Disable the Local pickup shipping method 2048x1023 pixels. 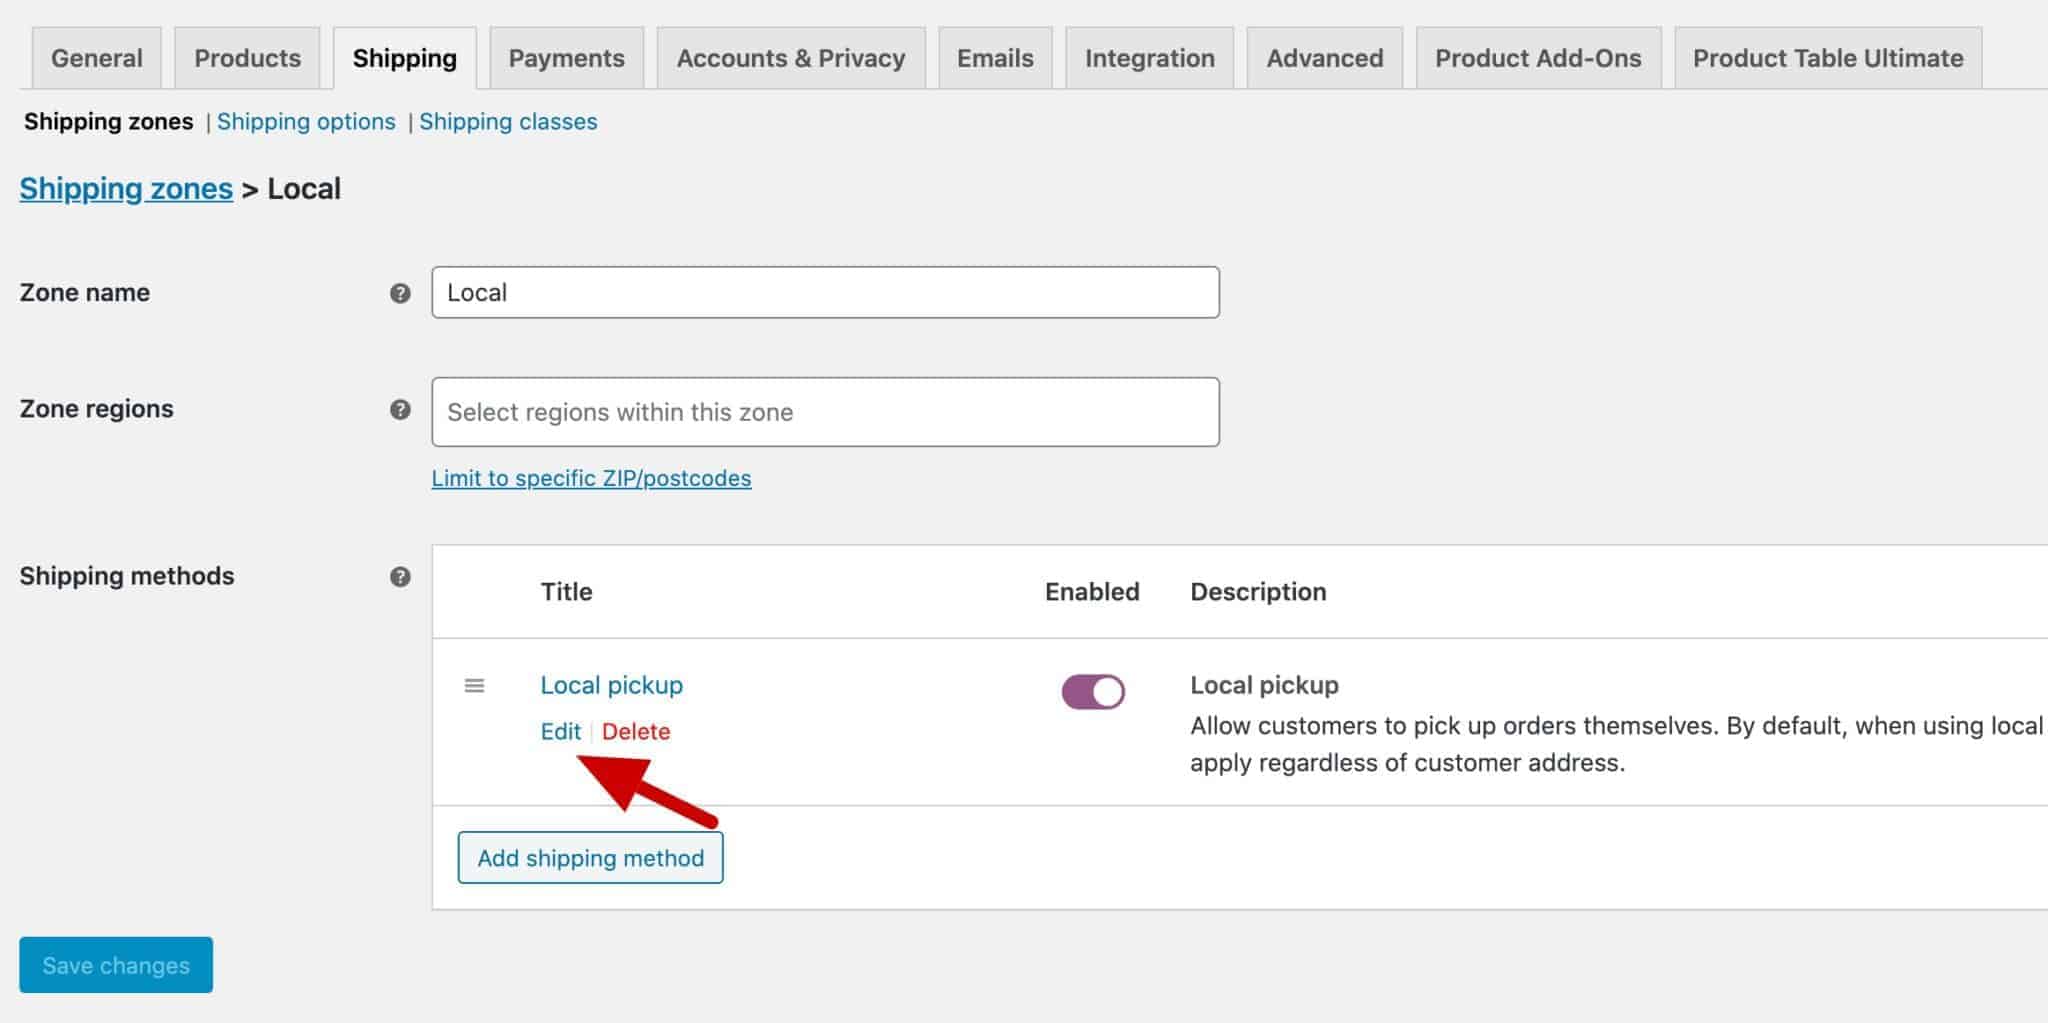click(1092, 690)
